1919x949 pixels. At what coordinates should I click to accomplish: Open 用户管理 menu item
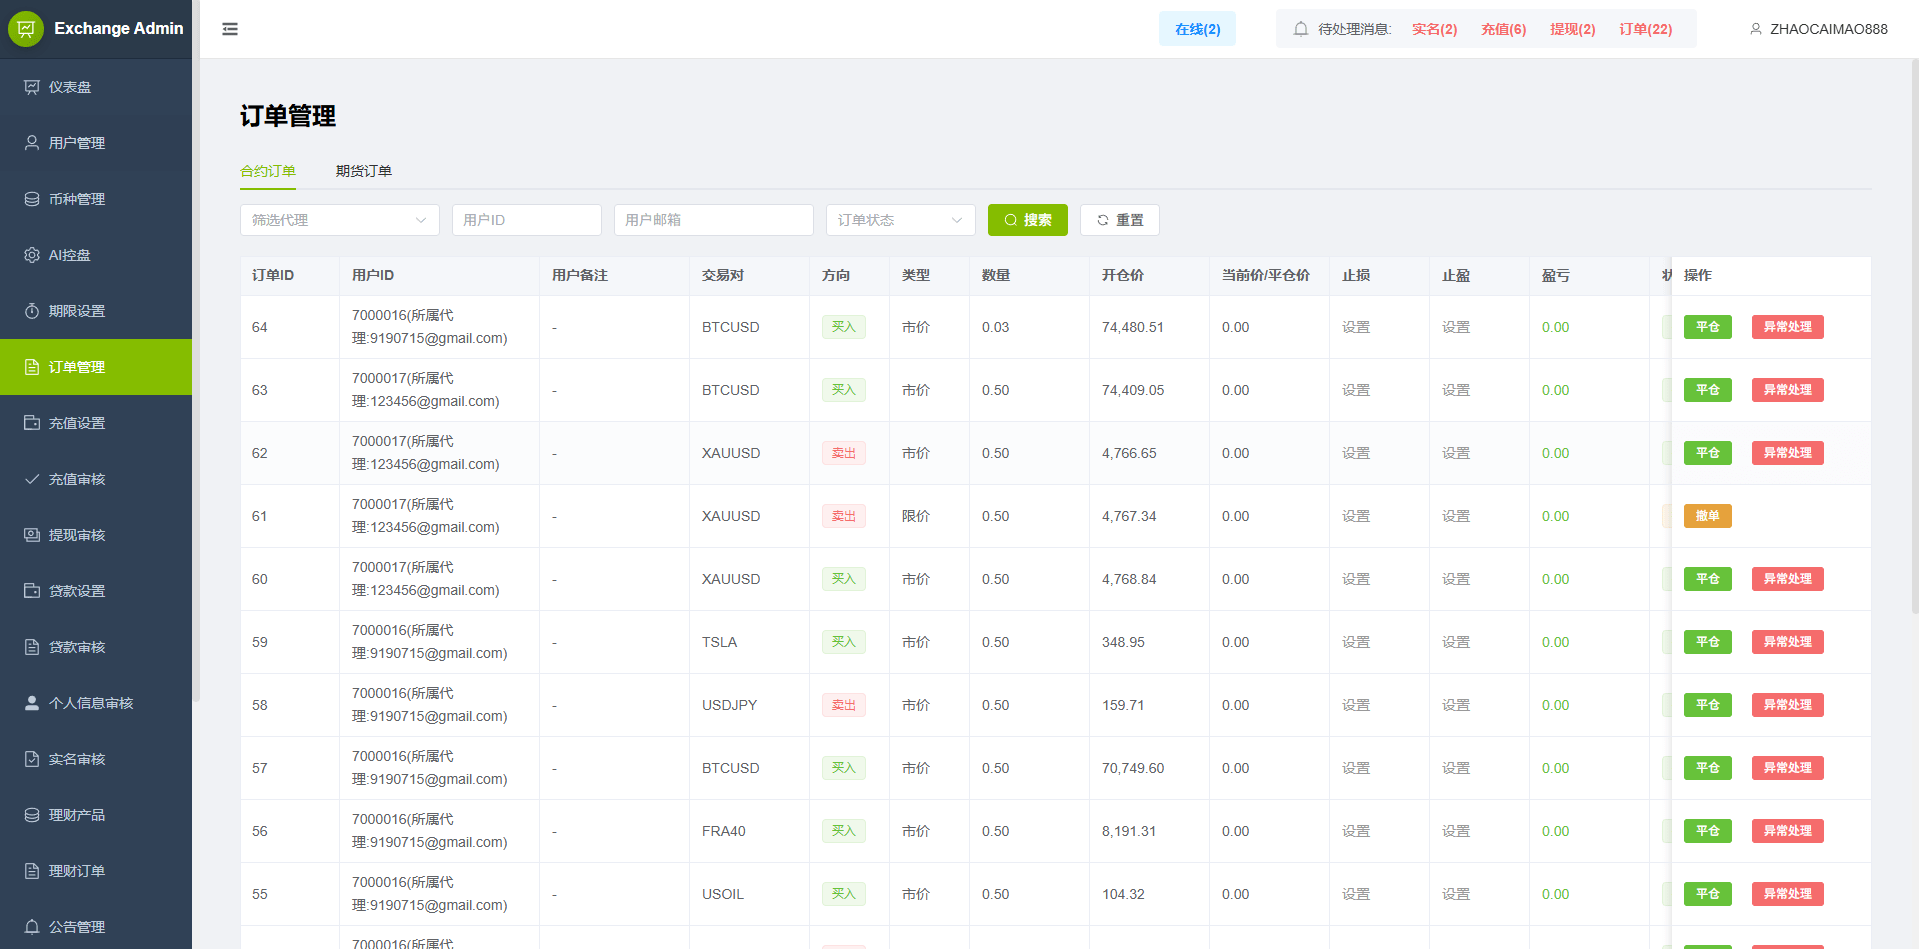coord(96,143)
